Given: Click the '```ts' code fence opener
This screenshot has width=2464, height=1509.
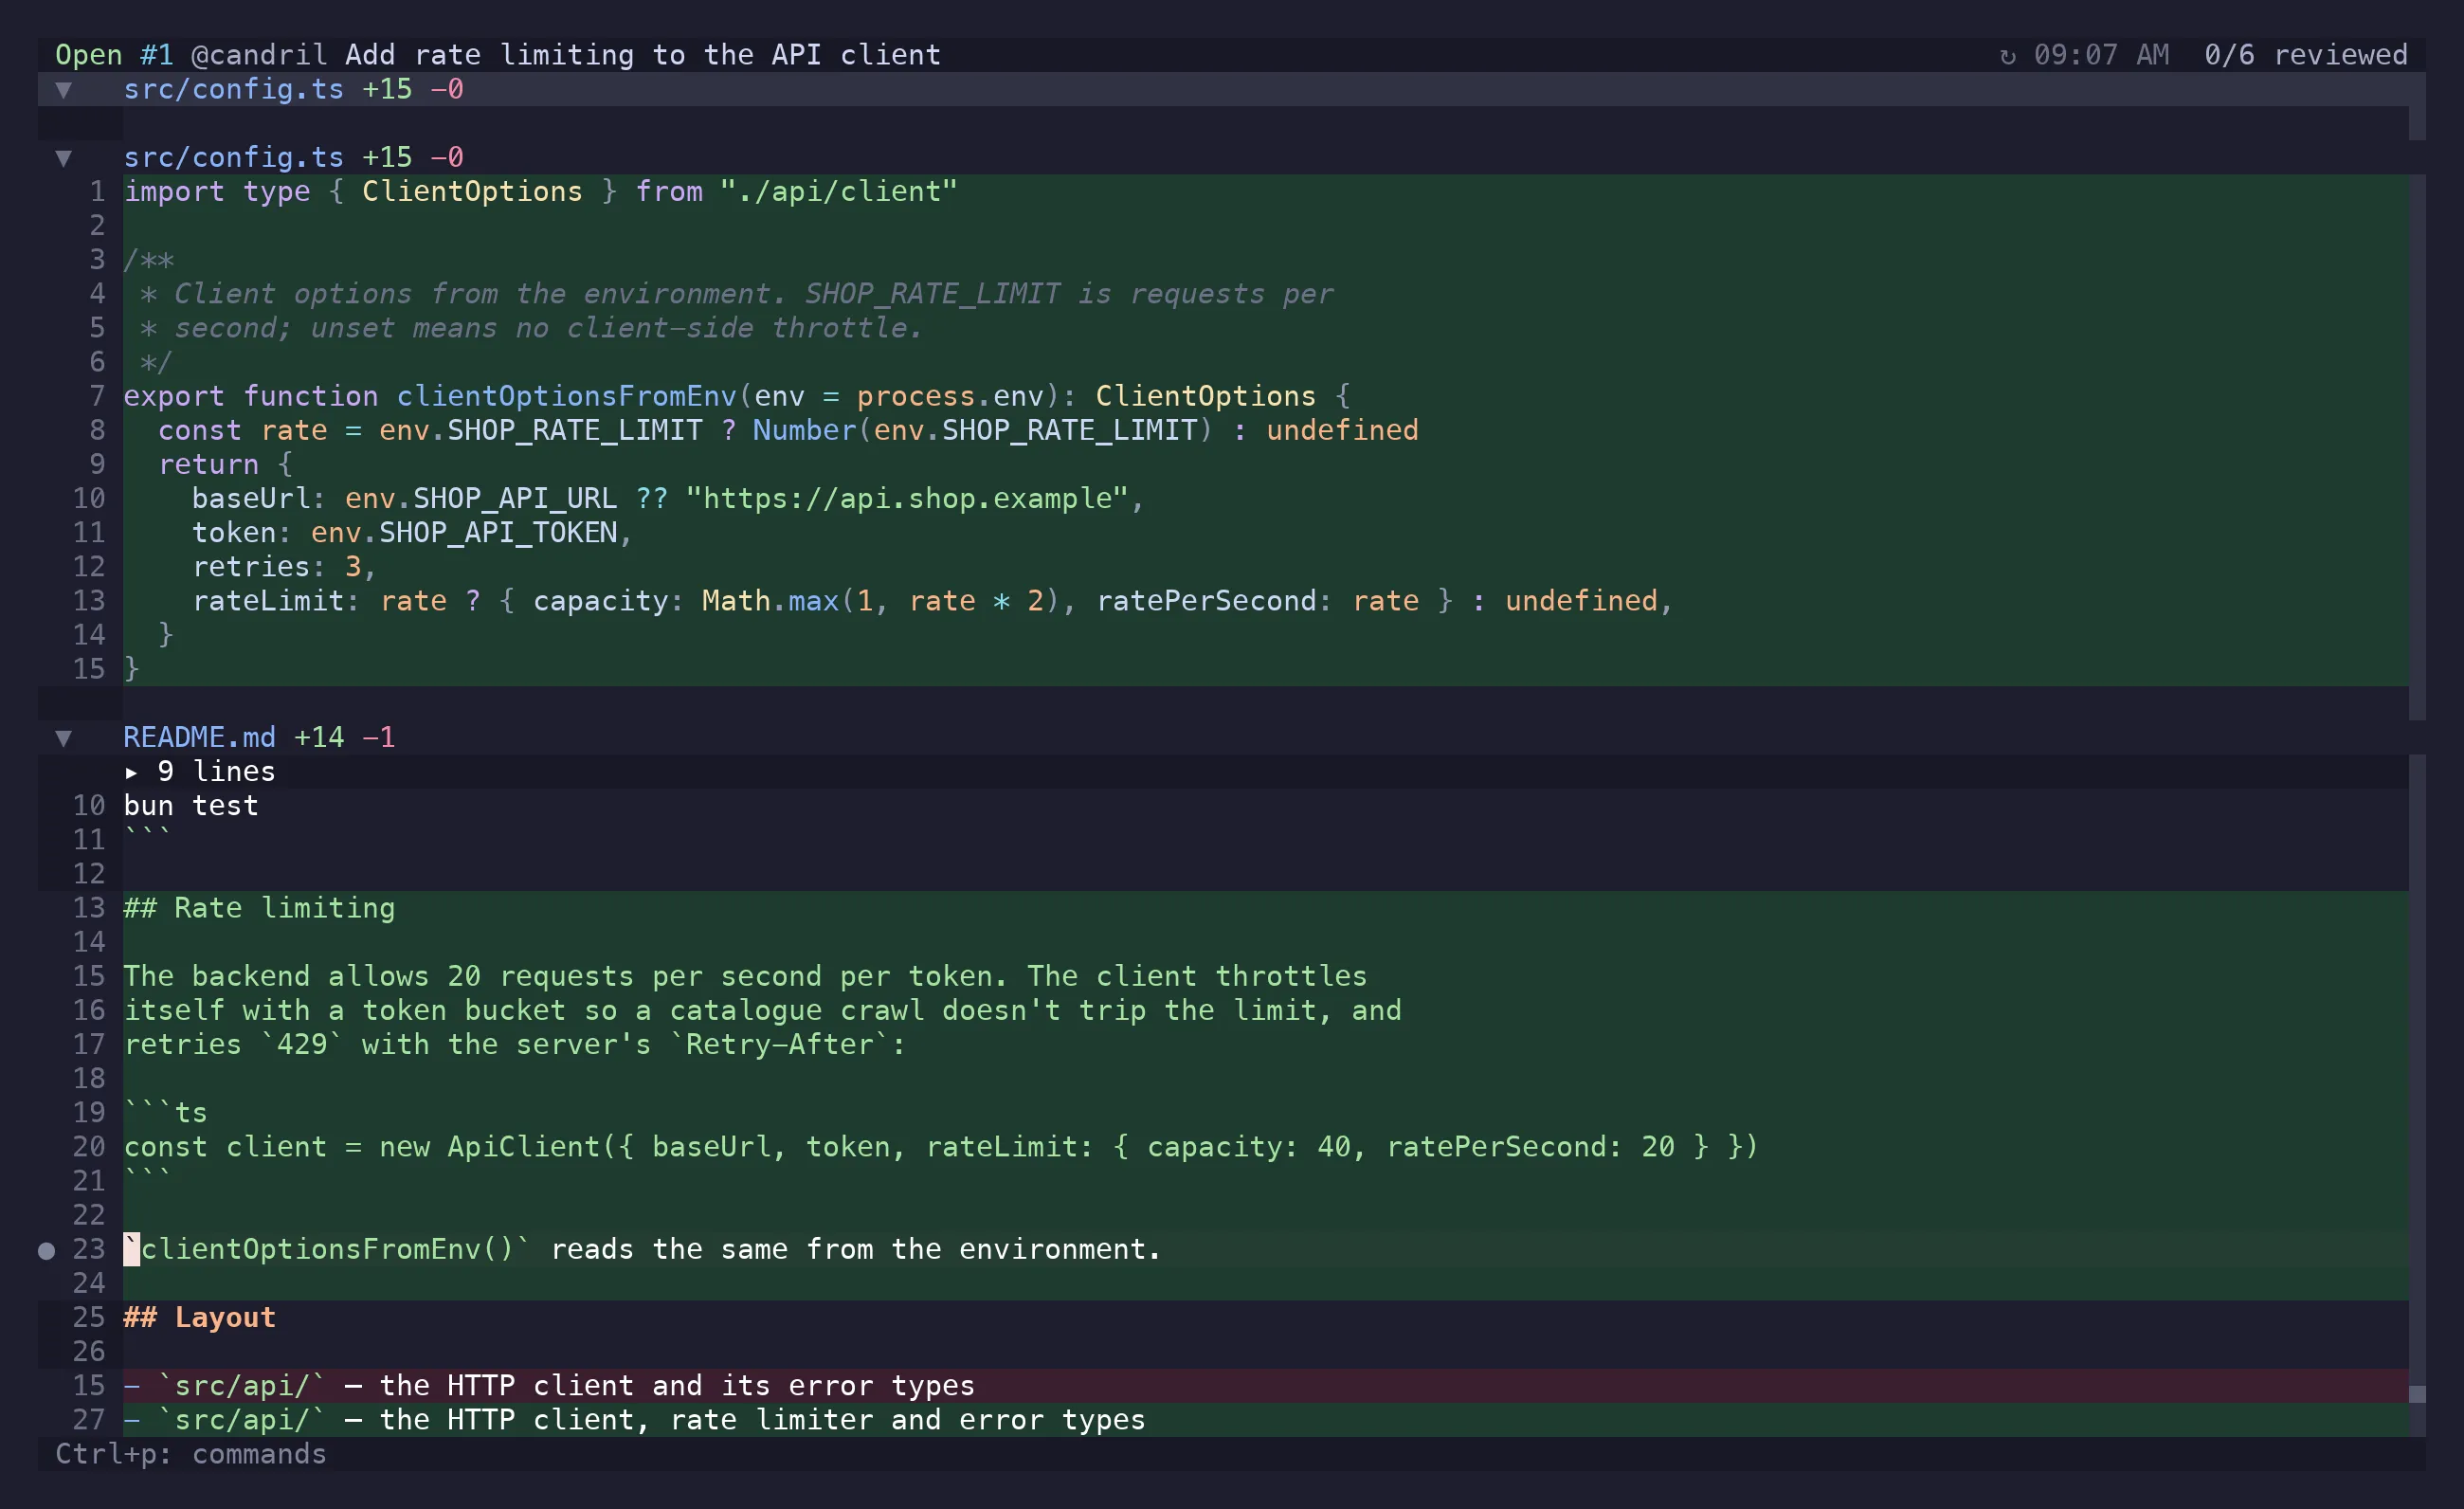Looking at the screenshot, I should coord(165,1113).
